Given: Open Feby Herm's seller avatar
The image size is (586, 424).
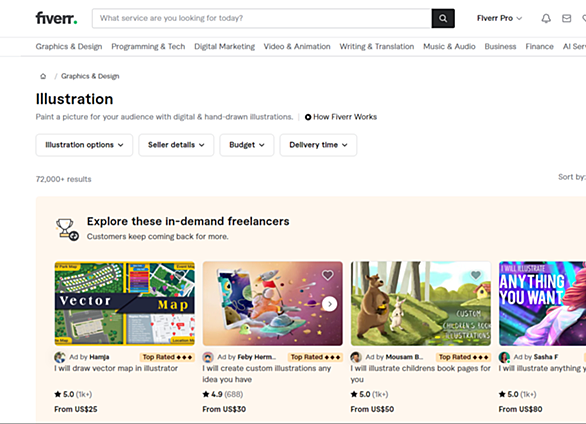Looking at the screenshot, I should coord(208,357).
